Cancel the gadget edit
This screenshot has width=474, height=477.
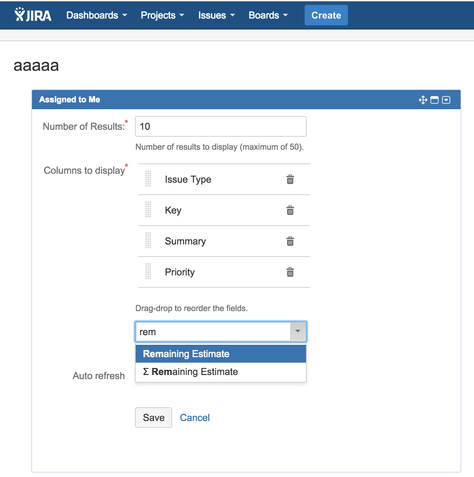[195, 418]
